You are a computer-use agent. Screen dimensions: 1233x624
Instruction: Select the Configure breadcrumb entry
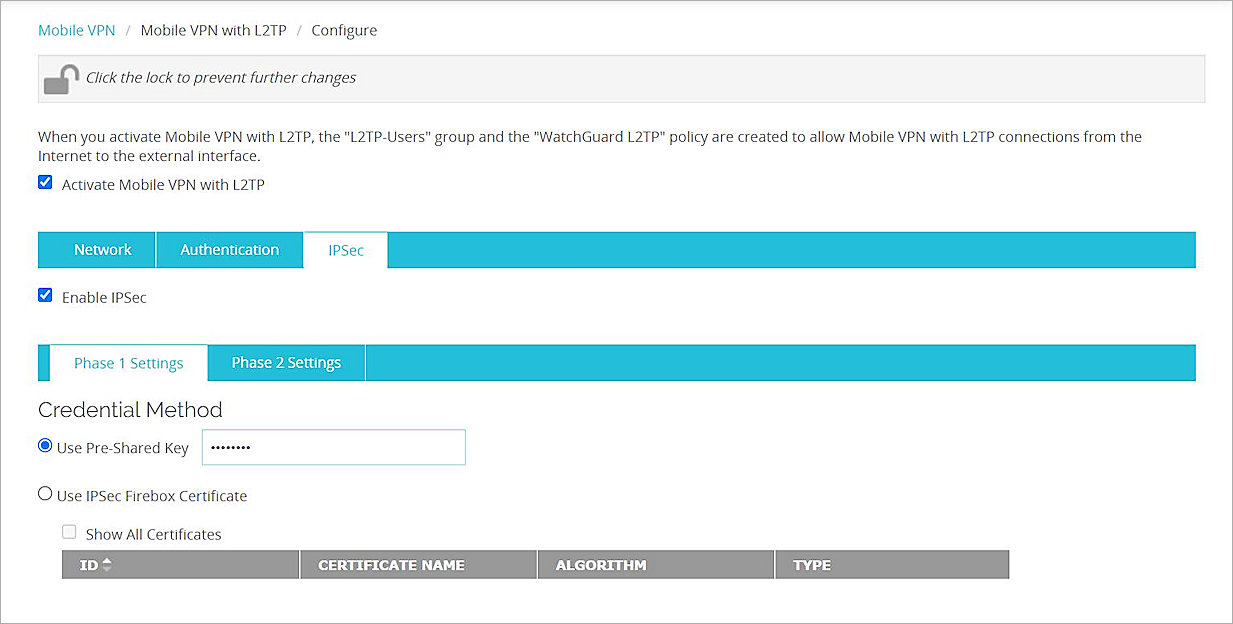pyautogui.click(x=344, y=30)
